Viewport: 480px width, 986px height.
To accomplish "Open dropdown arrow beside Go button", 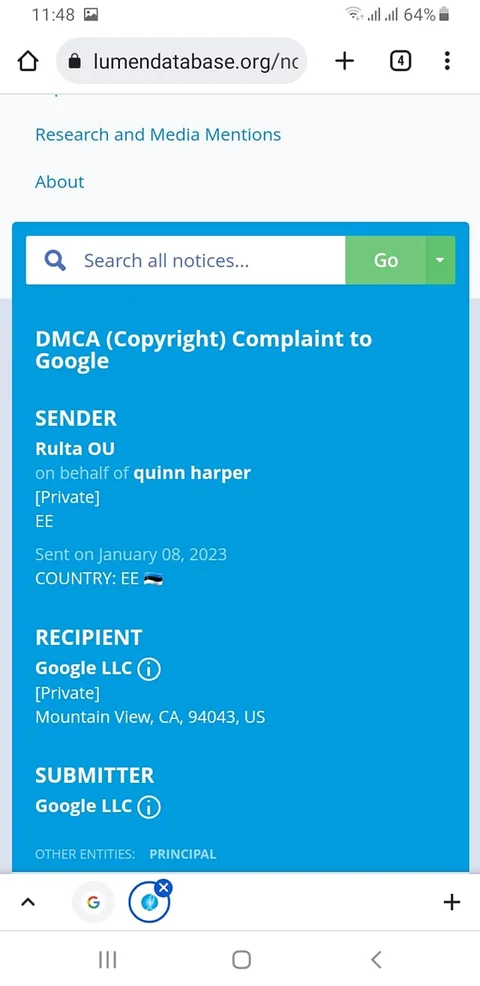I will point(440,260).
